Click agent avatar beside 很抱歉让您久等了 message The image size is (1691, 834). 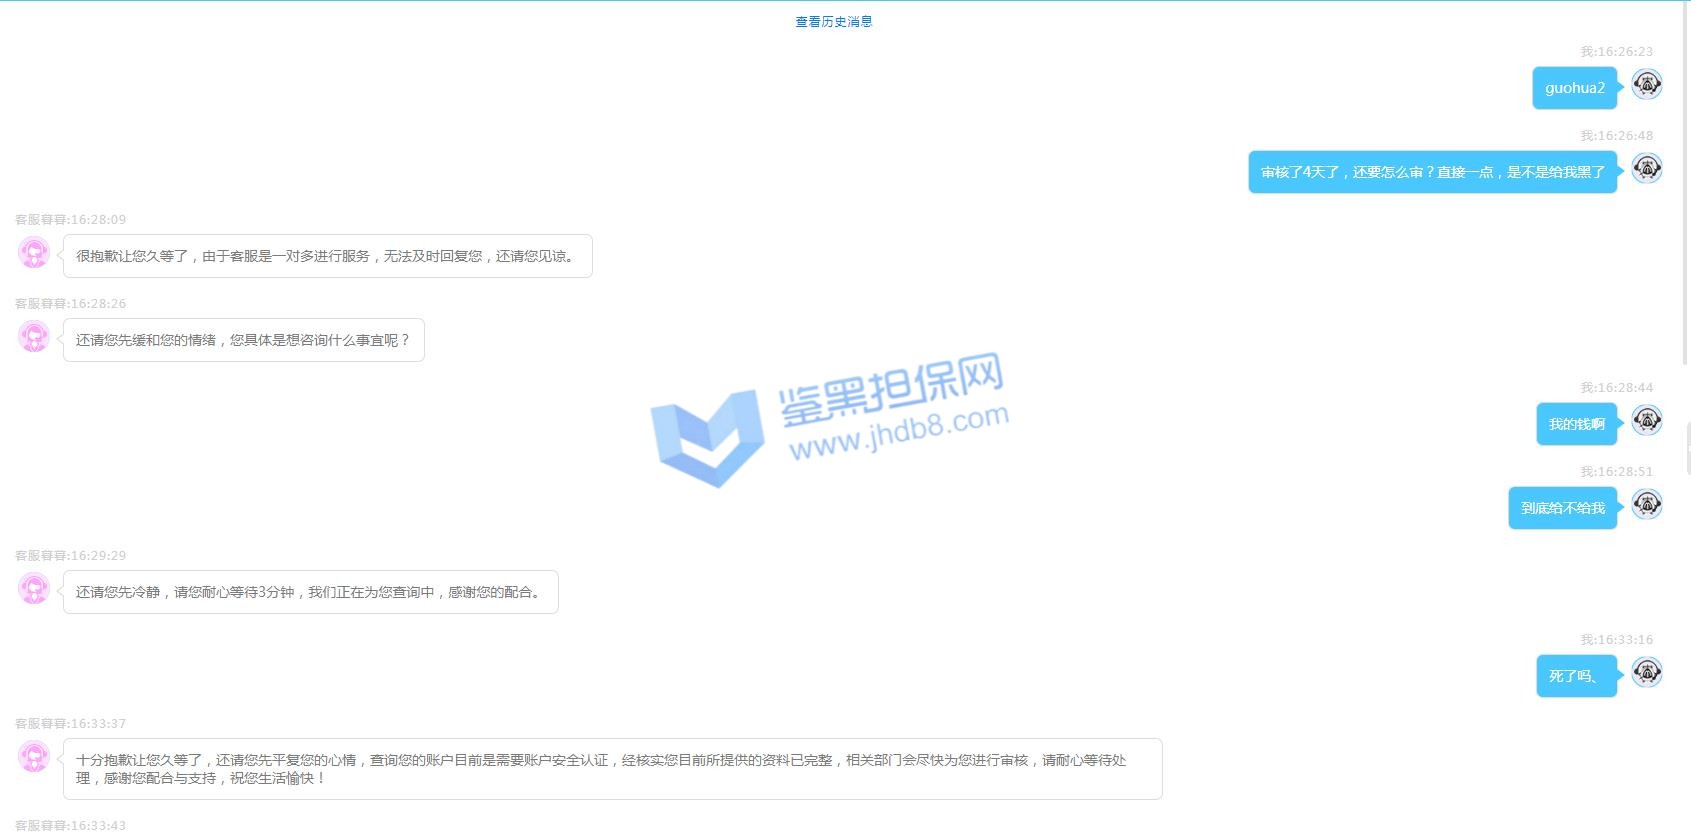coord(34,253)
